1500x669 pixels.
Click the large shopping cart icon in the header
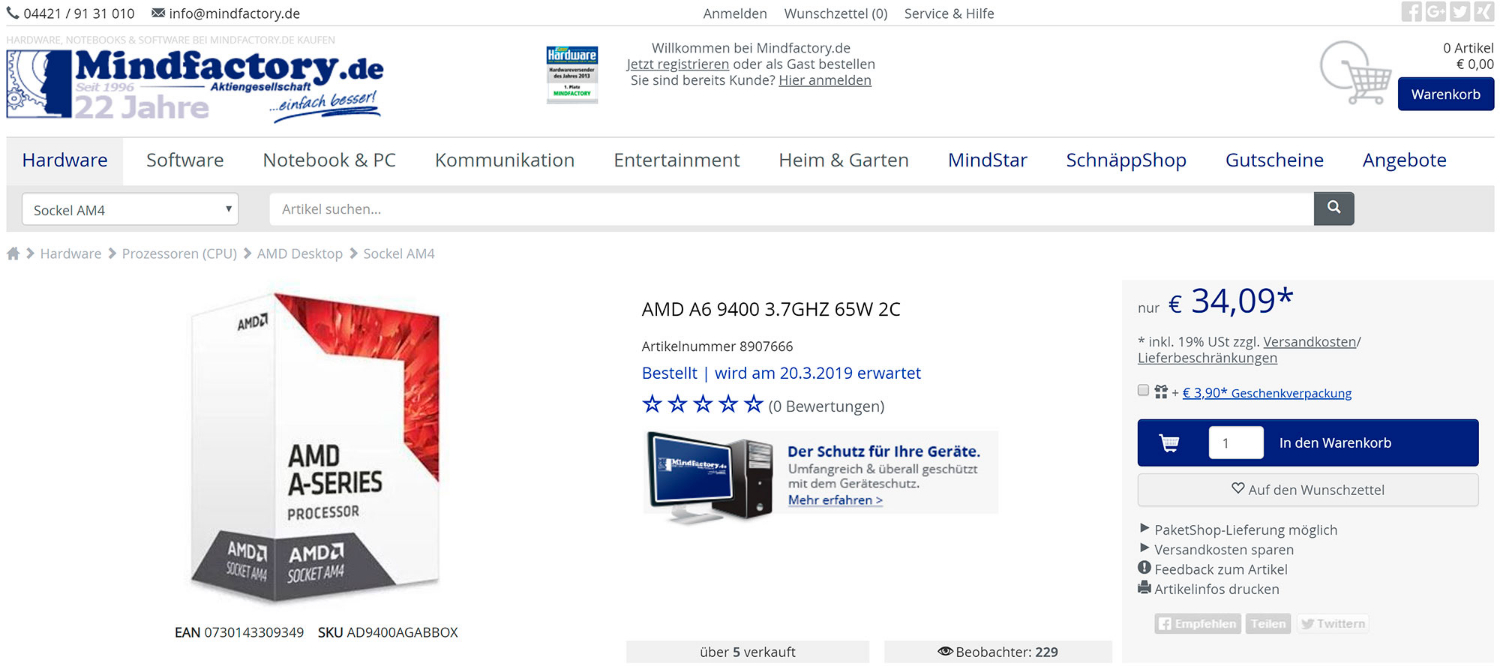coord(1355,72)
